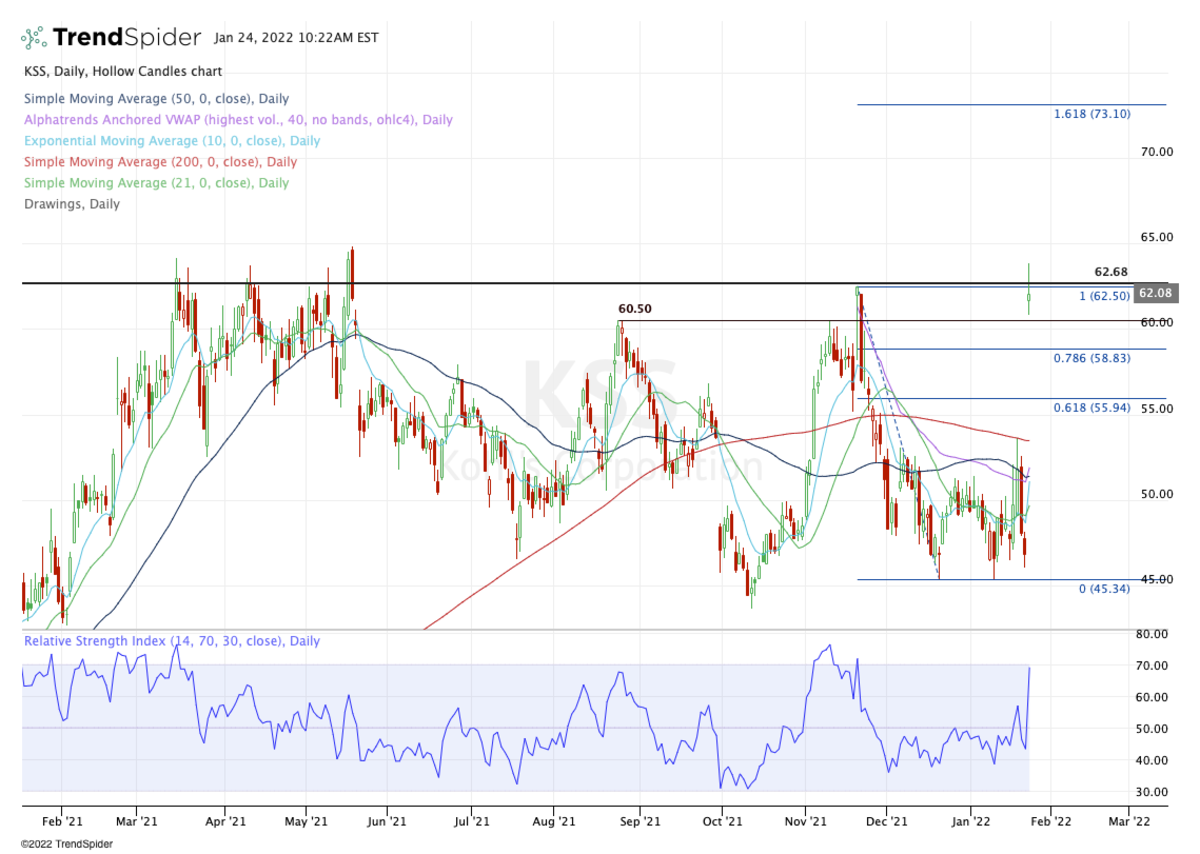Image resolution: width=1200 pixels, height=854 pixels.
Task: Click the 60.50 resistance line label
Action: tap(635, 310)
